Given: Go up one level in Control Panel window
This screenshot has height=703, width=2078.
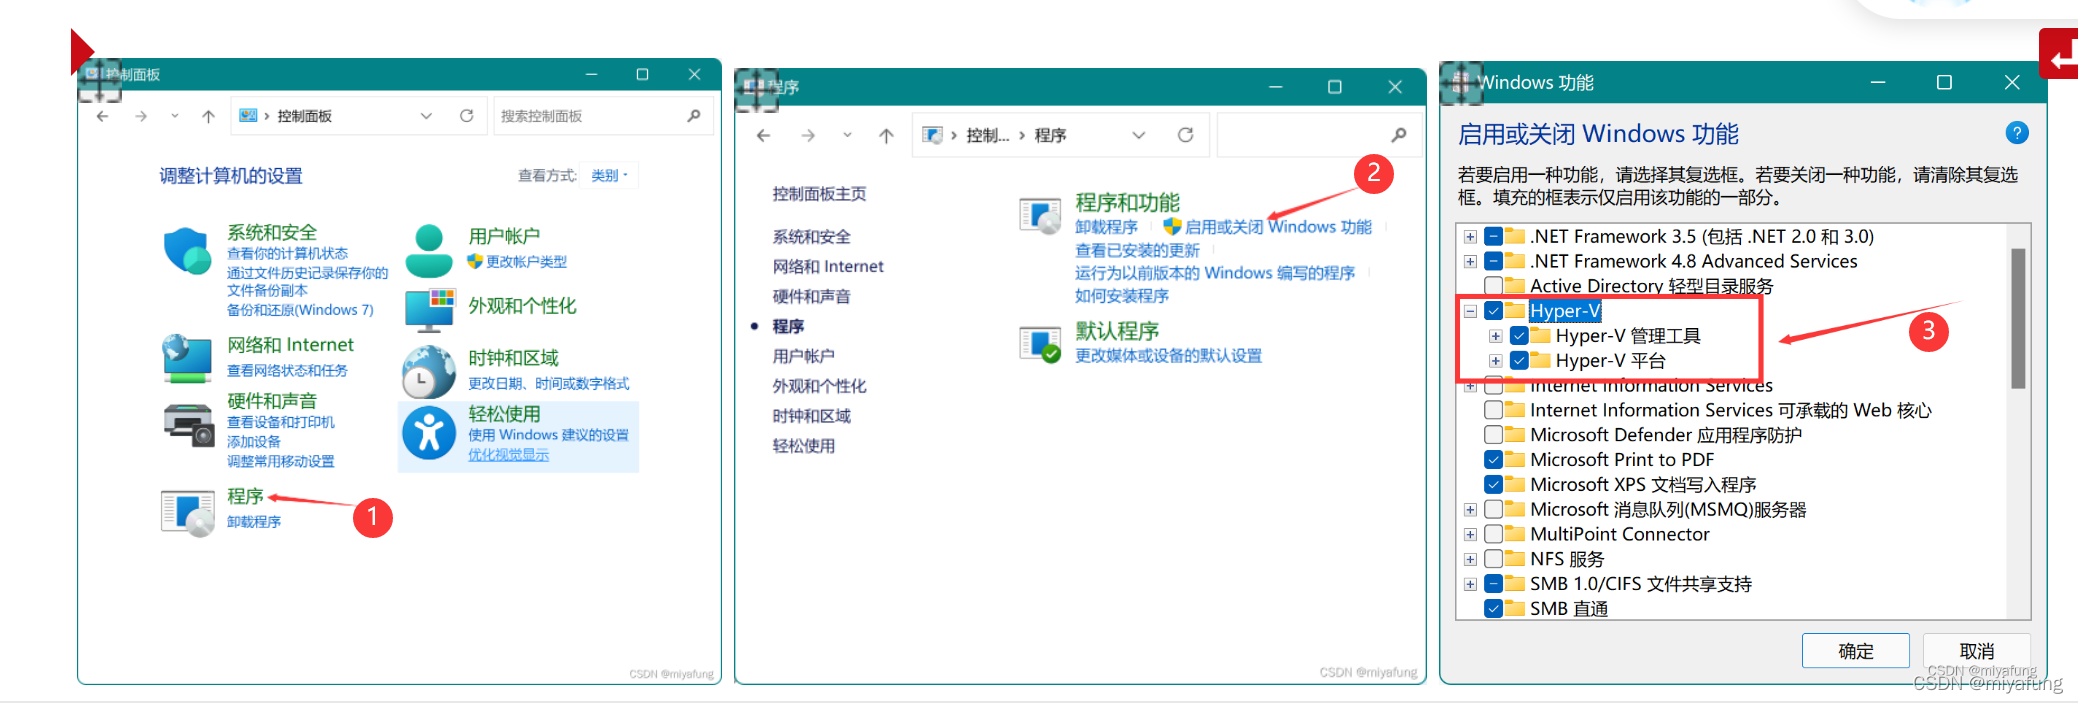Looking at the screenshot, I should [x=208, y=116].
